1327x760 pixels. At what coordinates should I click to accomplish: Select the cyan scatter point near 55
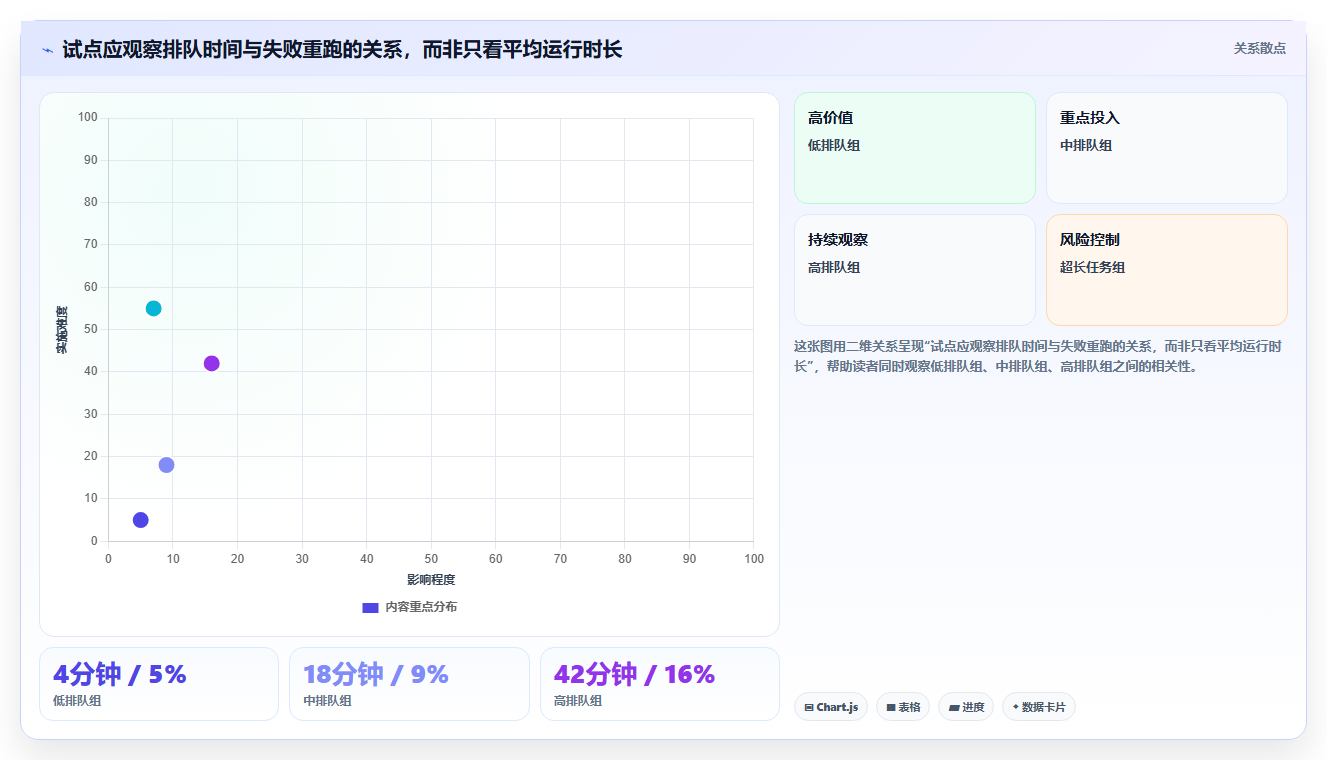153,308
